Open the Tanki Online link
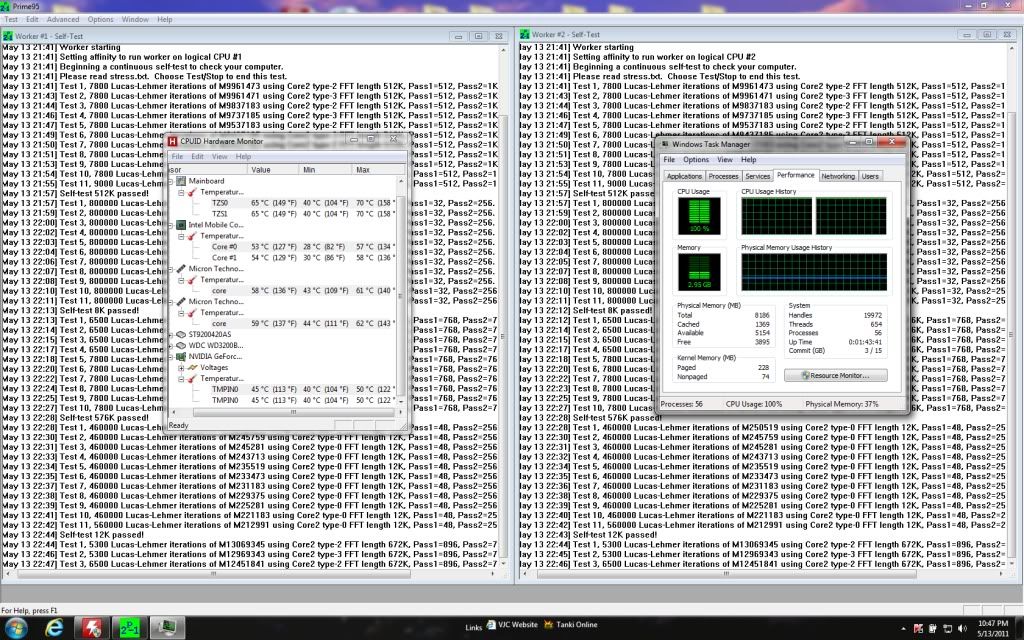This screenshot has width=1024, height=640. coord(571,625)
